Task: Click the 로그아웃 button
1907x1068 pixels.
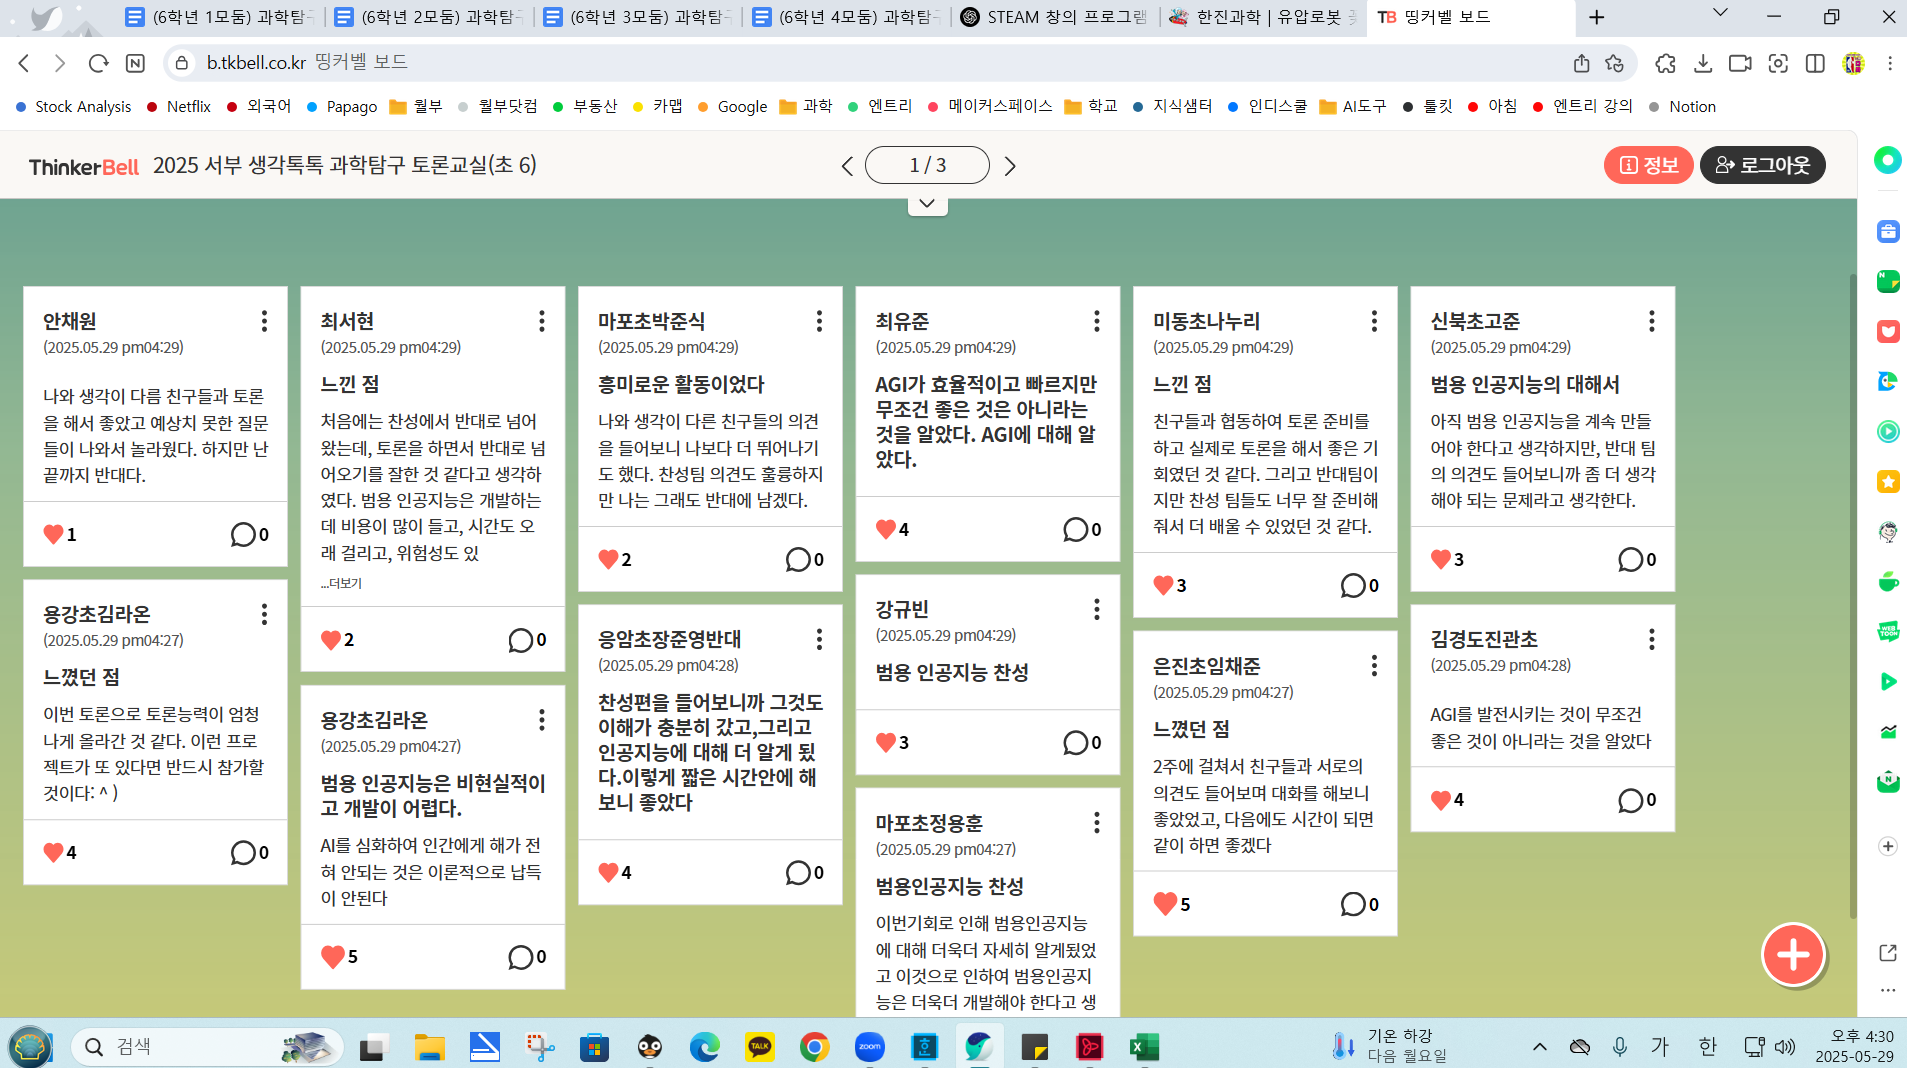Action: click(1763, 165)
